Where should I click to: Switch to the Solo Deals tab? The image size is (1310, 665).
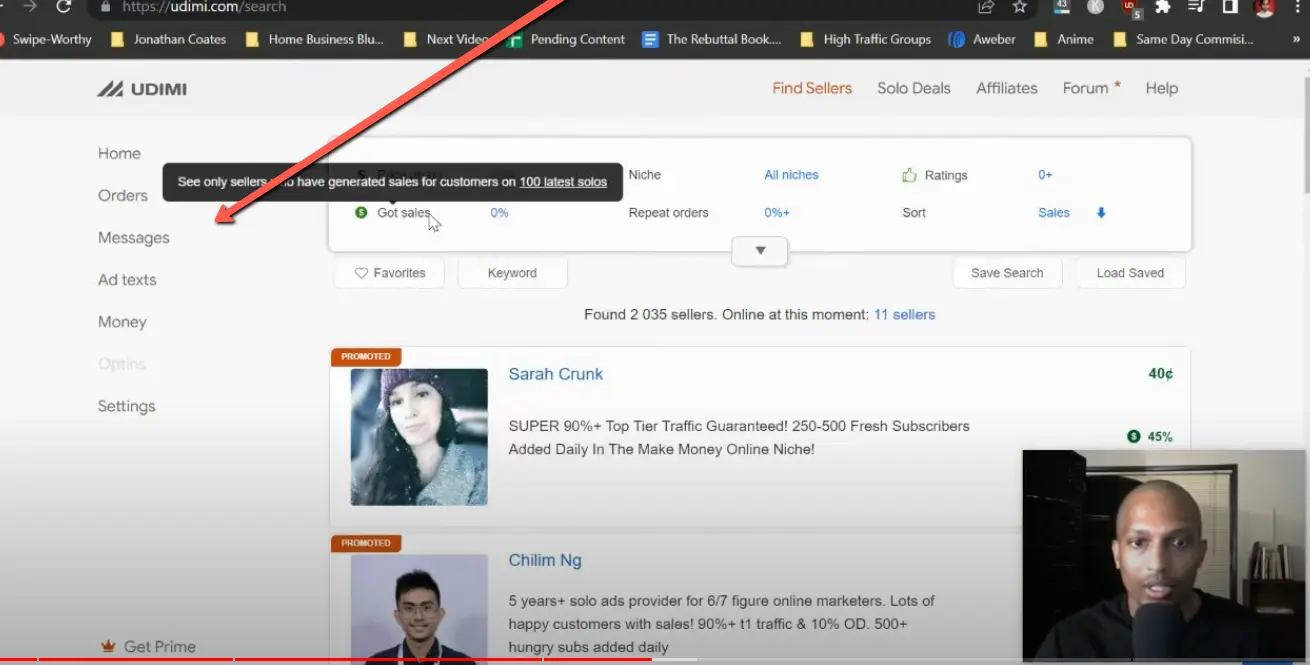coord(913,88)
